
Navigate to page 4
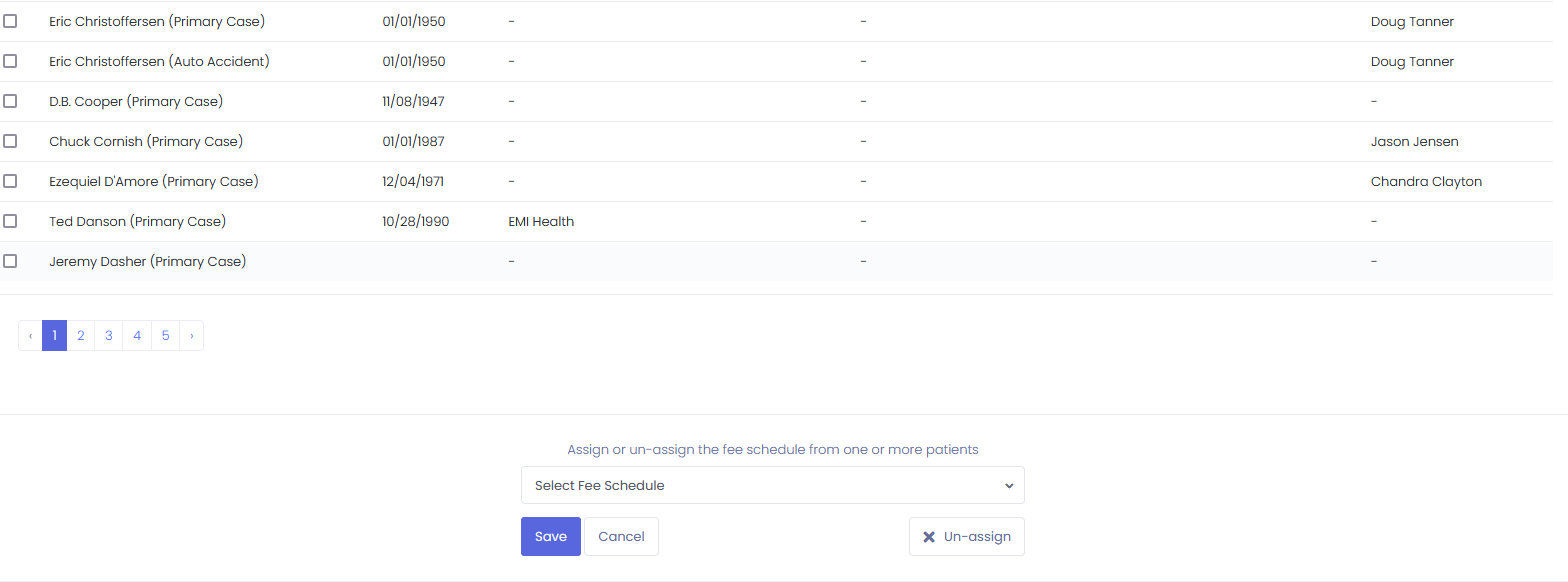tap(137, 336)
